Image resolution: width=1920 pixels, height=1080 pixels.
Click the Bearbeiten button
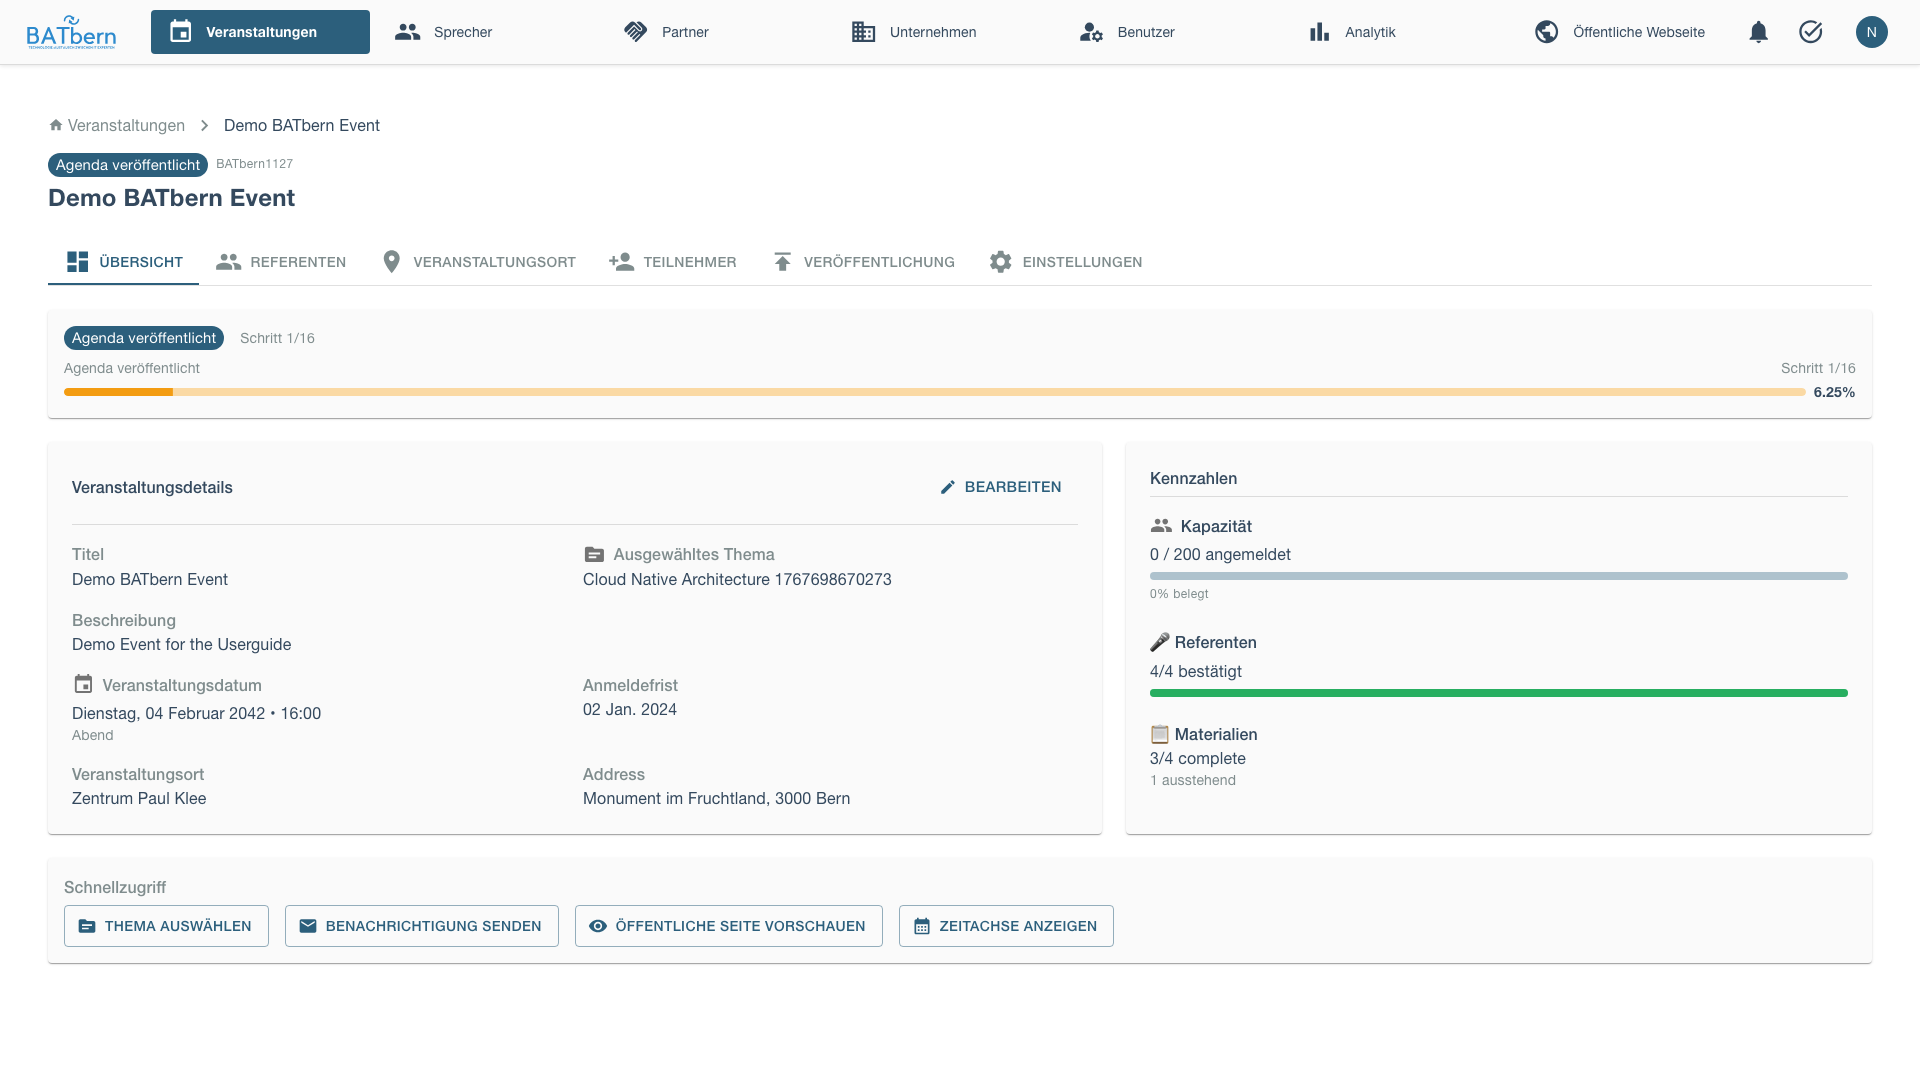pos(1001,487)
